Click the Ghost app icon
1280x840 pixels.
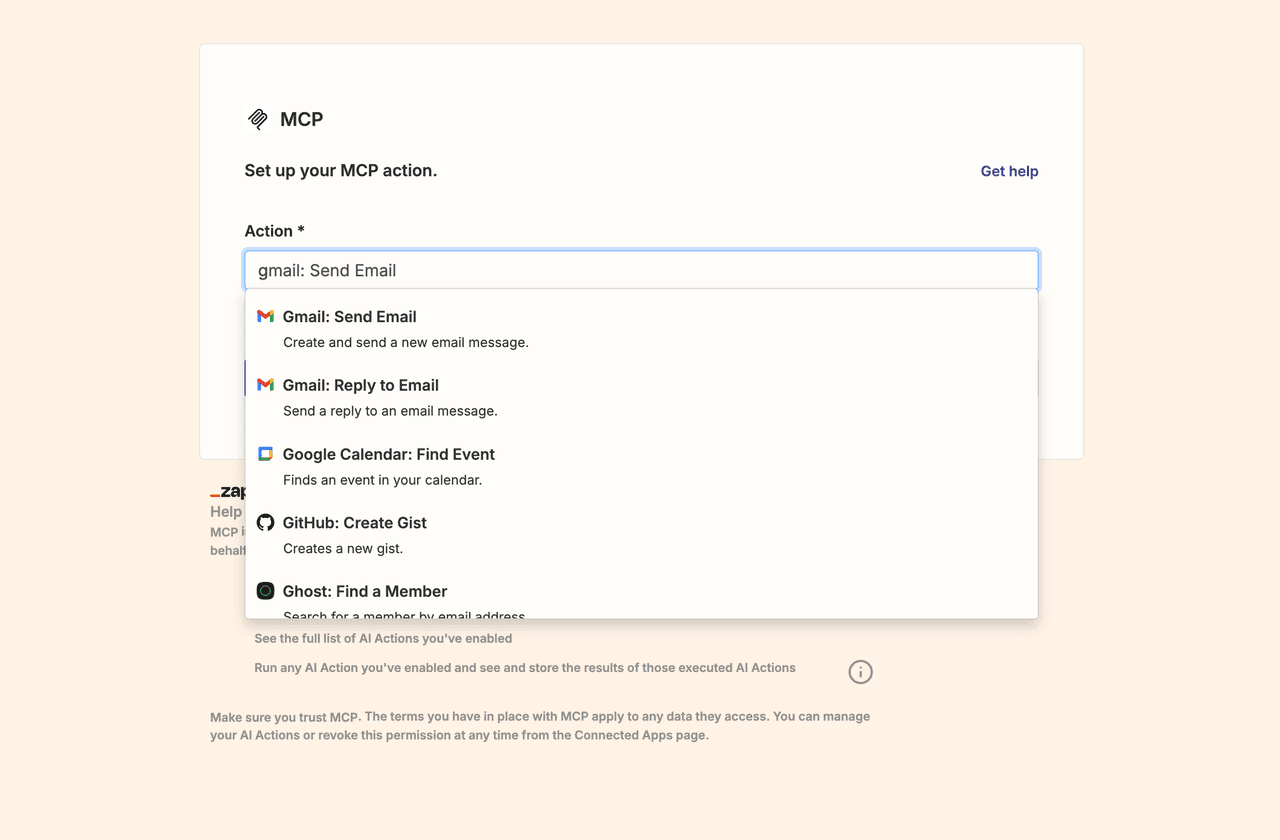pos(265,591)
